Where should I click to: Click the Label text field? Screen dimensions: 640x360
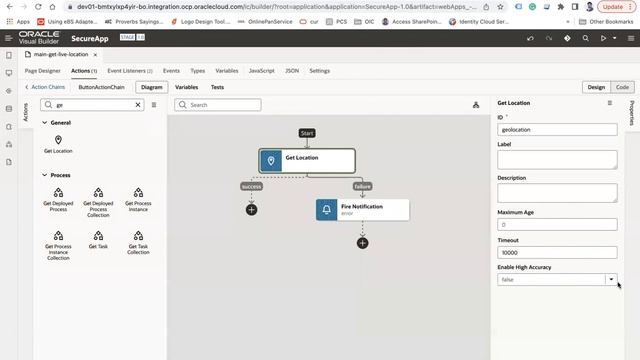557,160
